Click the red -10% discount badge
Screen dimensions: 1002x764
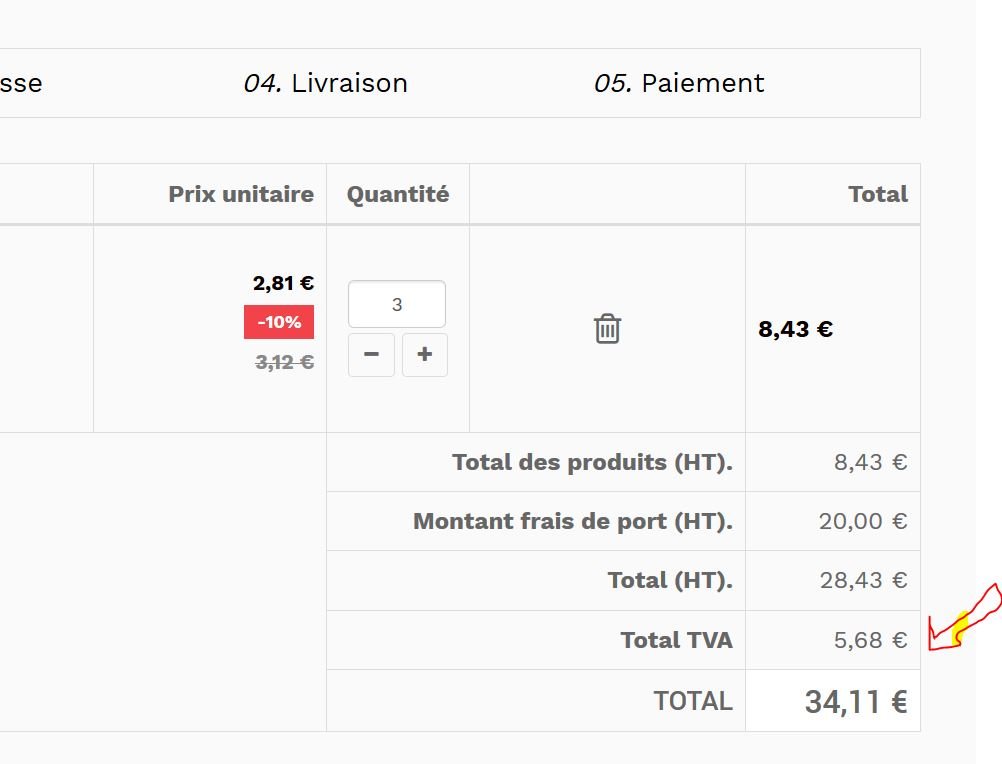pyautogui.click(x=279, y=322)
